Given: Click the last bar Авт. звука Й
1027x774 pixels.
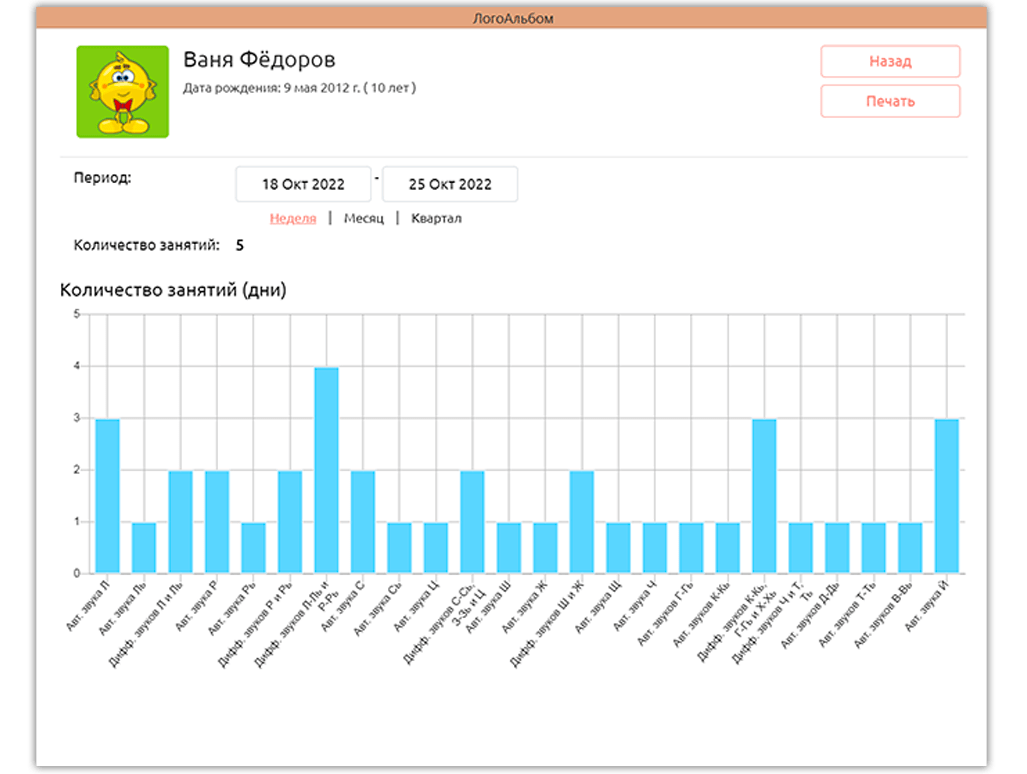Looking at the screenshot, I should point(946,496).
